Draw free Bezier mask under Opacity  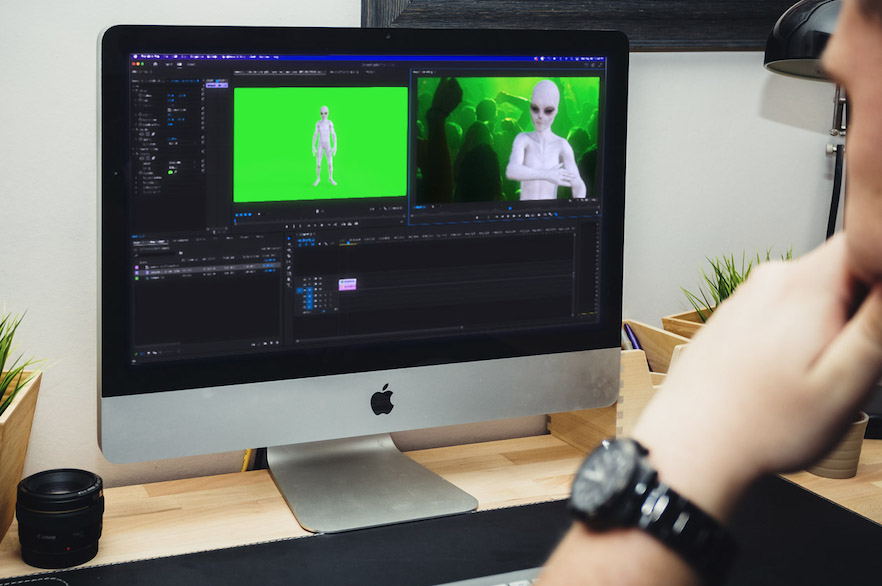pos(154,134)
